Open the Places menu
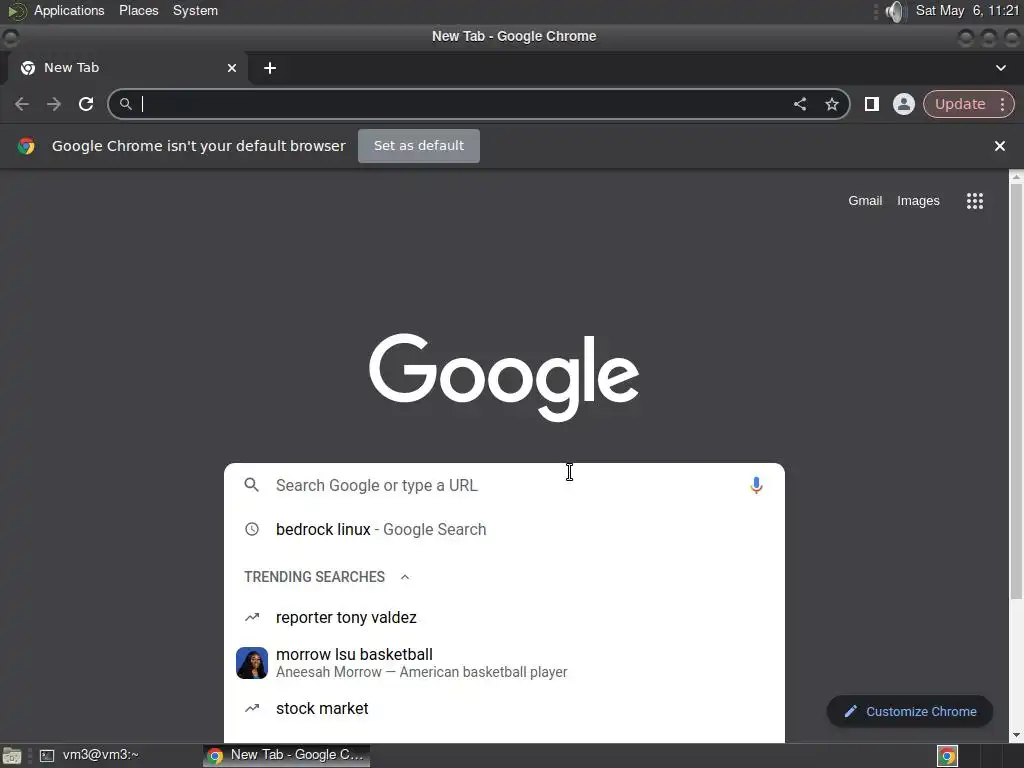Screen dimensions: 1024x768 pyautogui.click(x=138, y=10)
